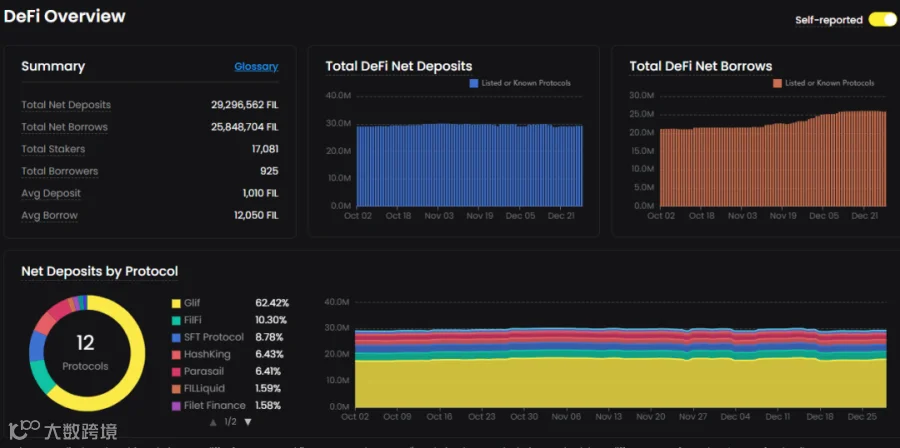Screen dimensions: 900x448
Task: Click the Total Net Borrows label
Action: coord(64,127)
